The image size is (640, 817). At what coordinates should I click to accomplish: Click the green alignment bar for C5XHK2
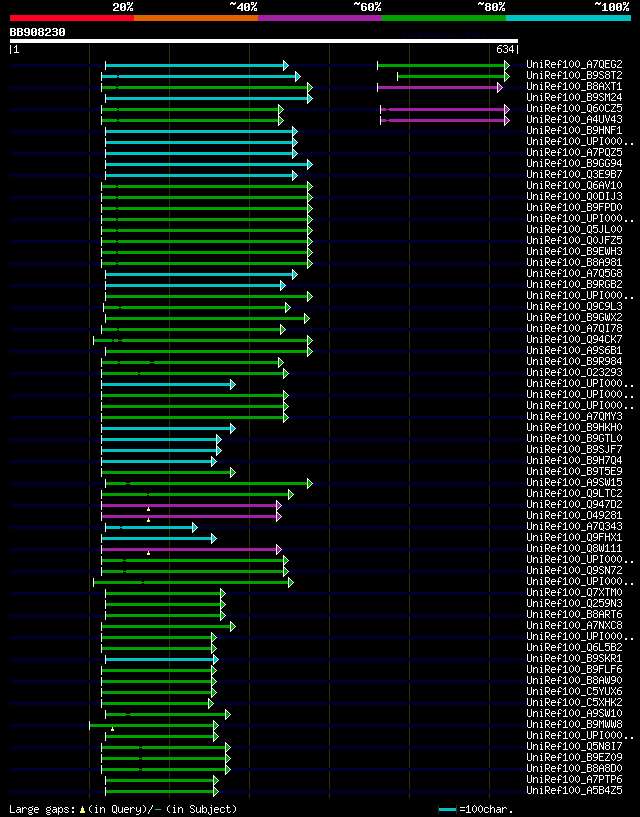157,703
